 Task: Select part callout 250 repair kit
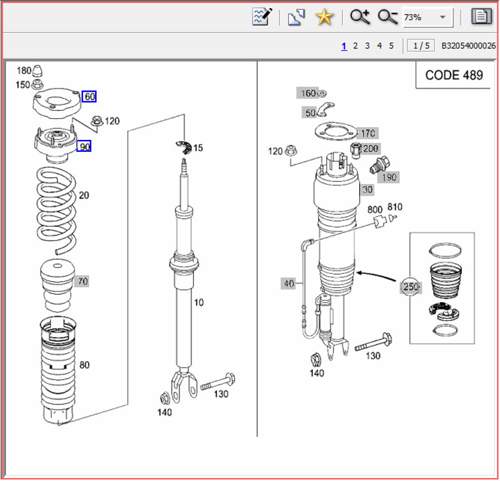411,287
